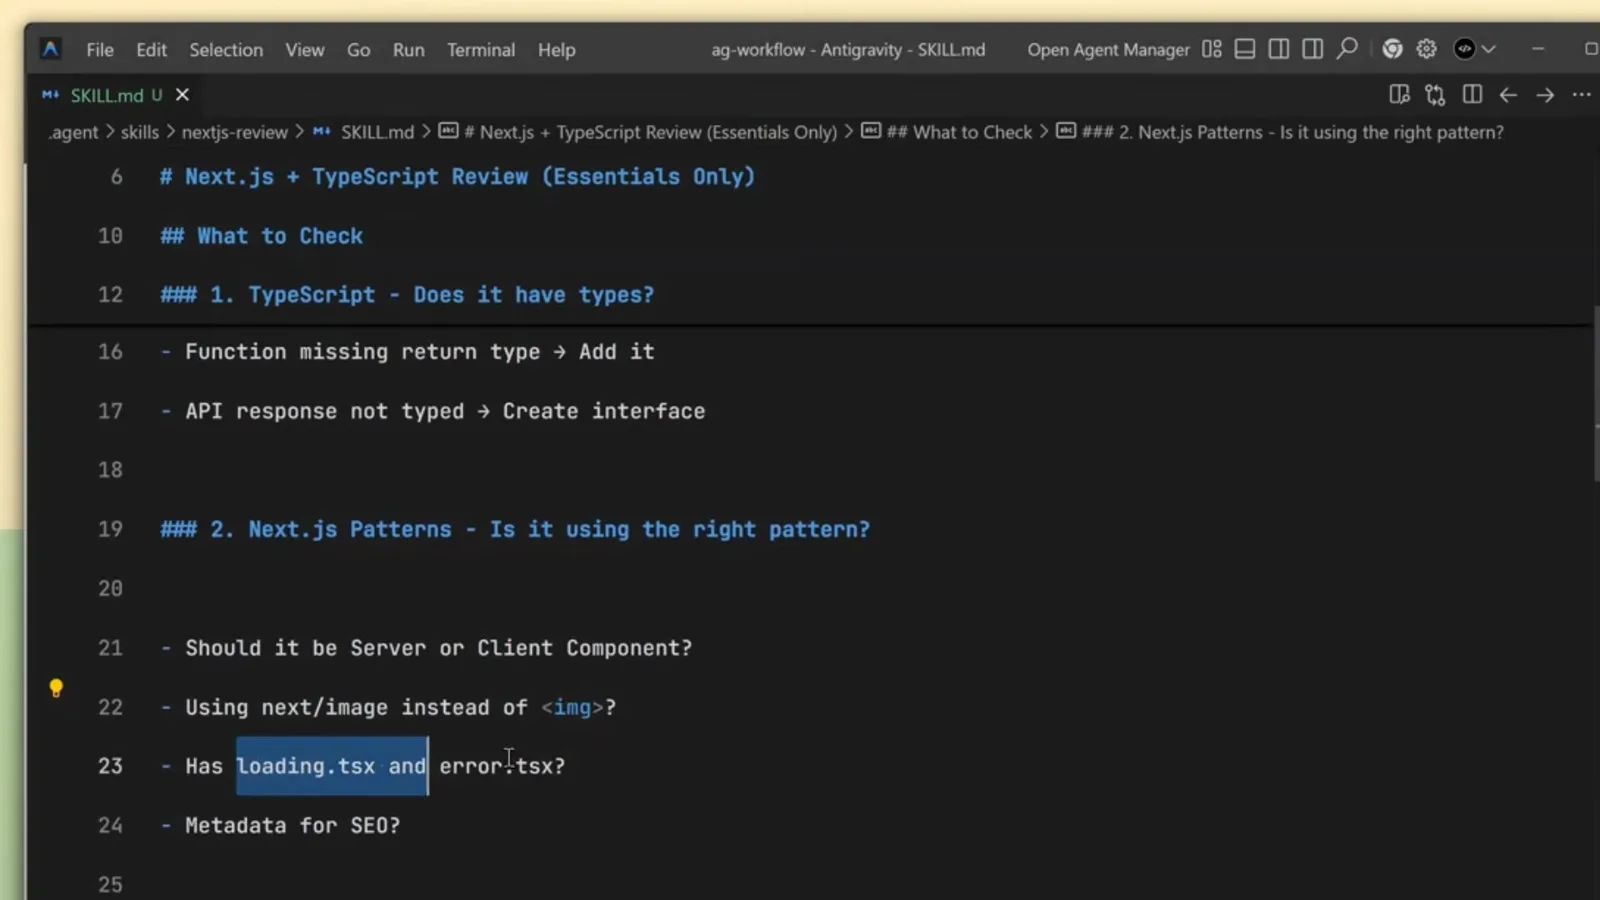Click the search magnifier icon in title bar
The width and height of the screenshot is (1600, 900).
coord(1348,48)
